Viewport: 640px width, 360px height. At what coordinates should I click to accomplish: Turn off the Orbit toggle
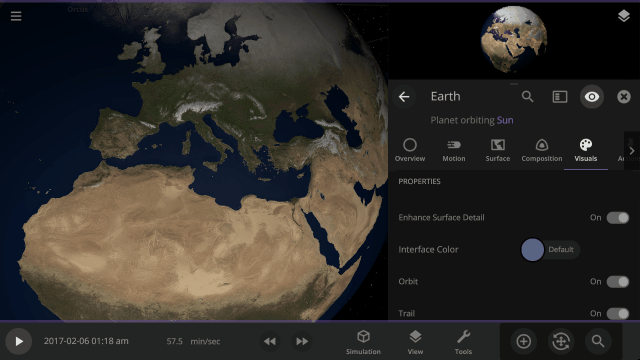[618, 282]
